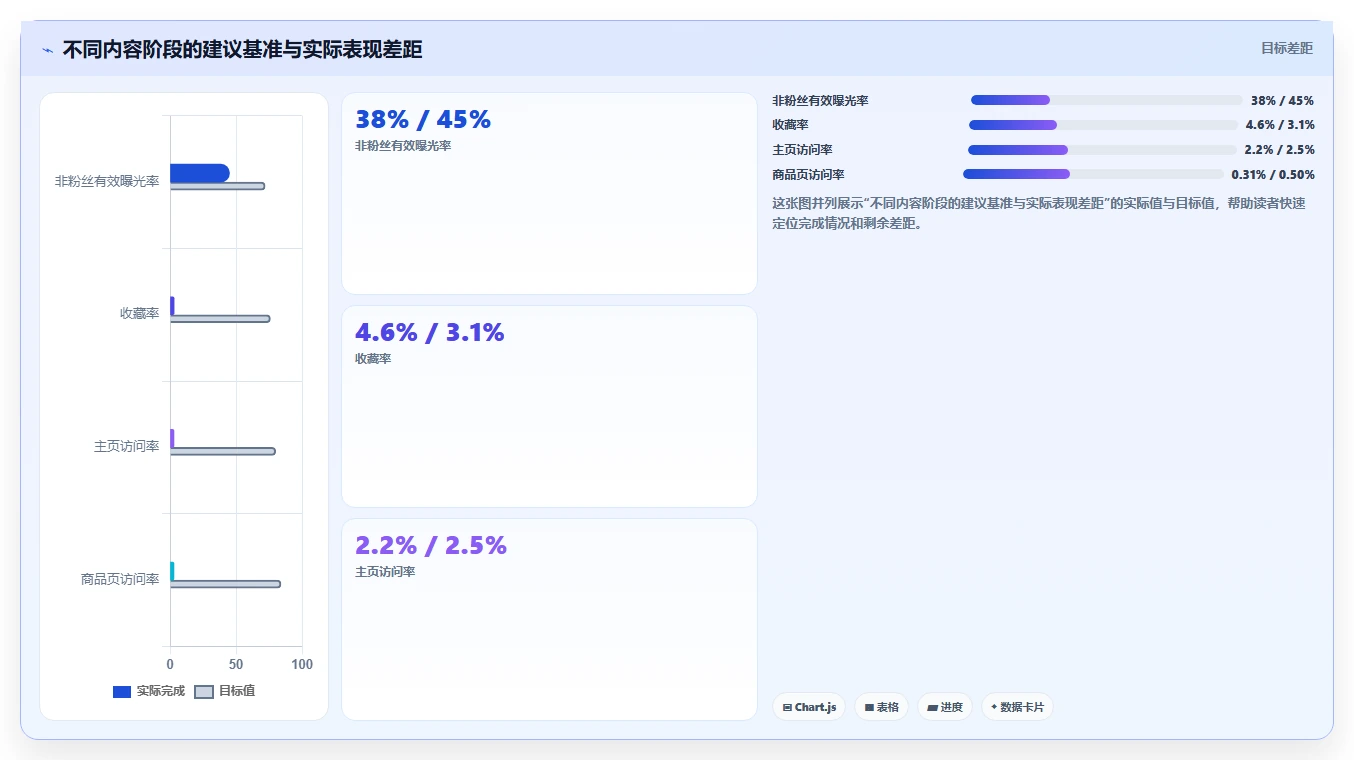Click the 目标差距 label in header

1286,48
